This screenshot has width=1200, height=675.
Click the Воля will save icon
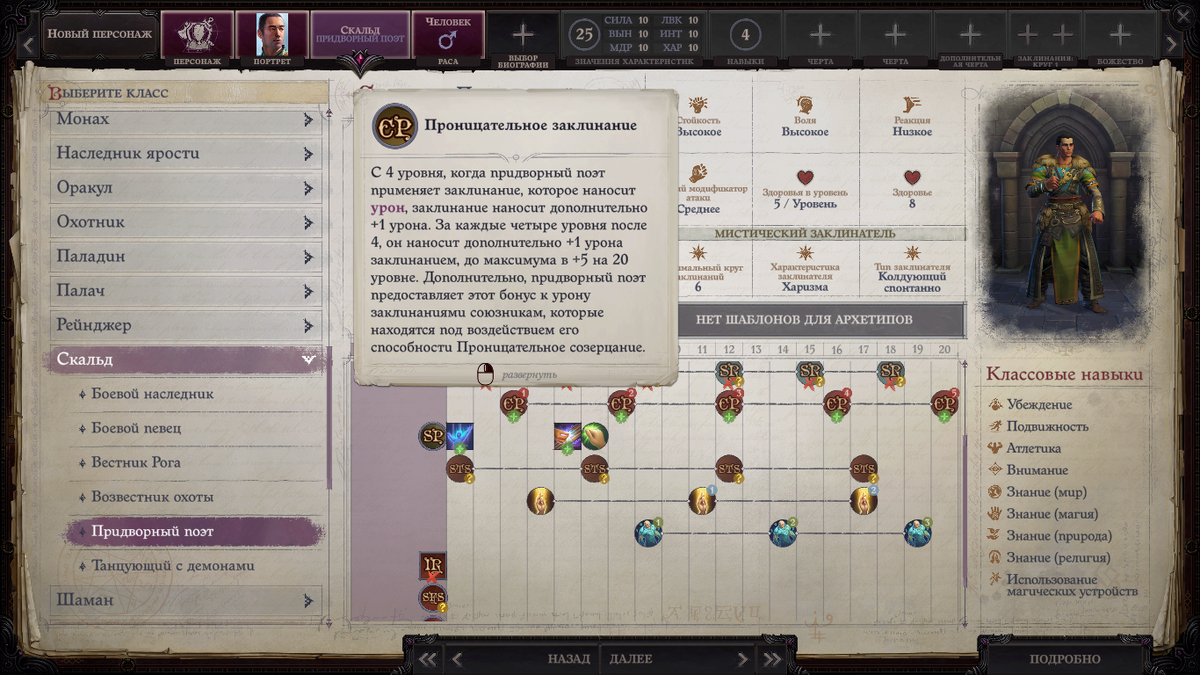pos(805,104)
